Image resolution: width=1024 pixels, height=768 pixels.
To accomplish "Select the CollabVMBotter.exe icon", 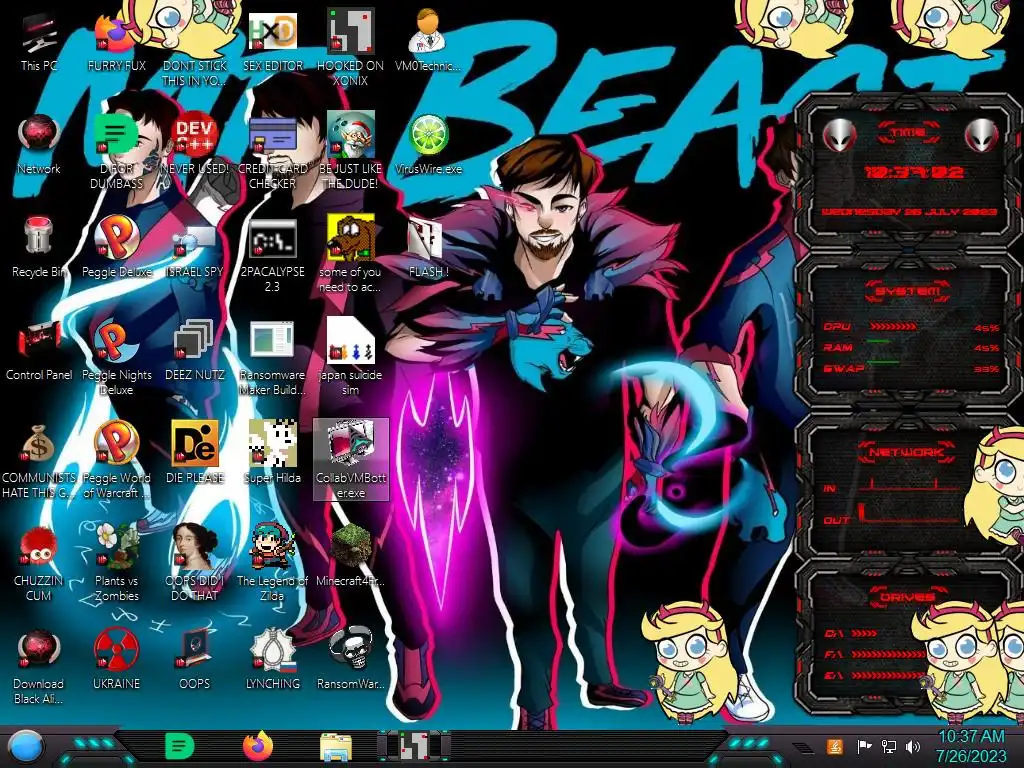I will [351, 460].
